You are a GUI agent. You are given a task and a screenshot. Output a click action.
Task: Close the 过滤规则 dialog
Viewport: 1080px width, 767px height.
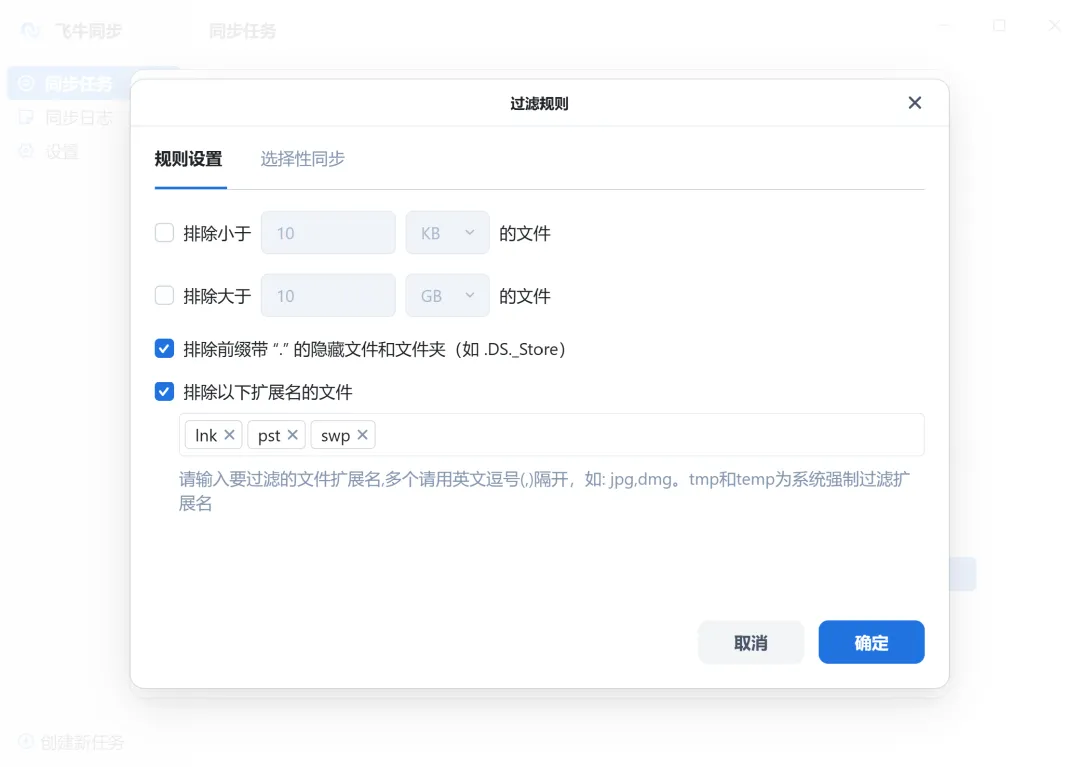(x=914, y=103)
